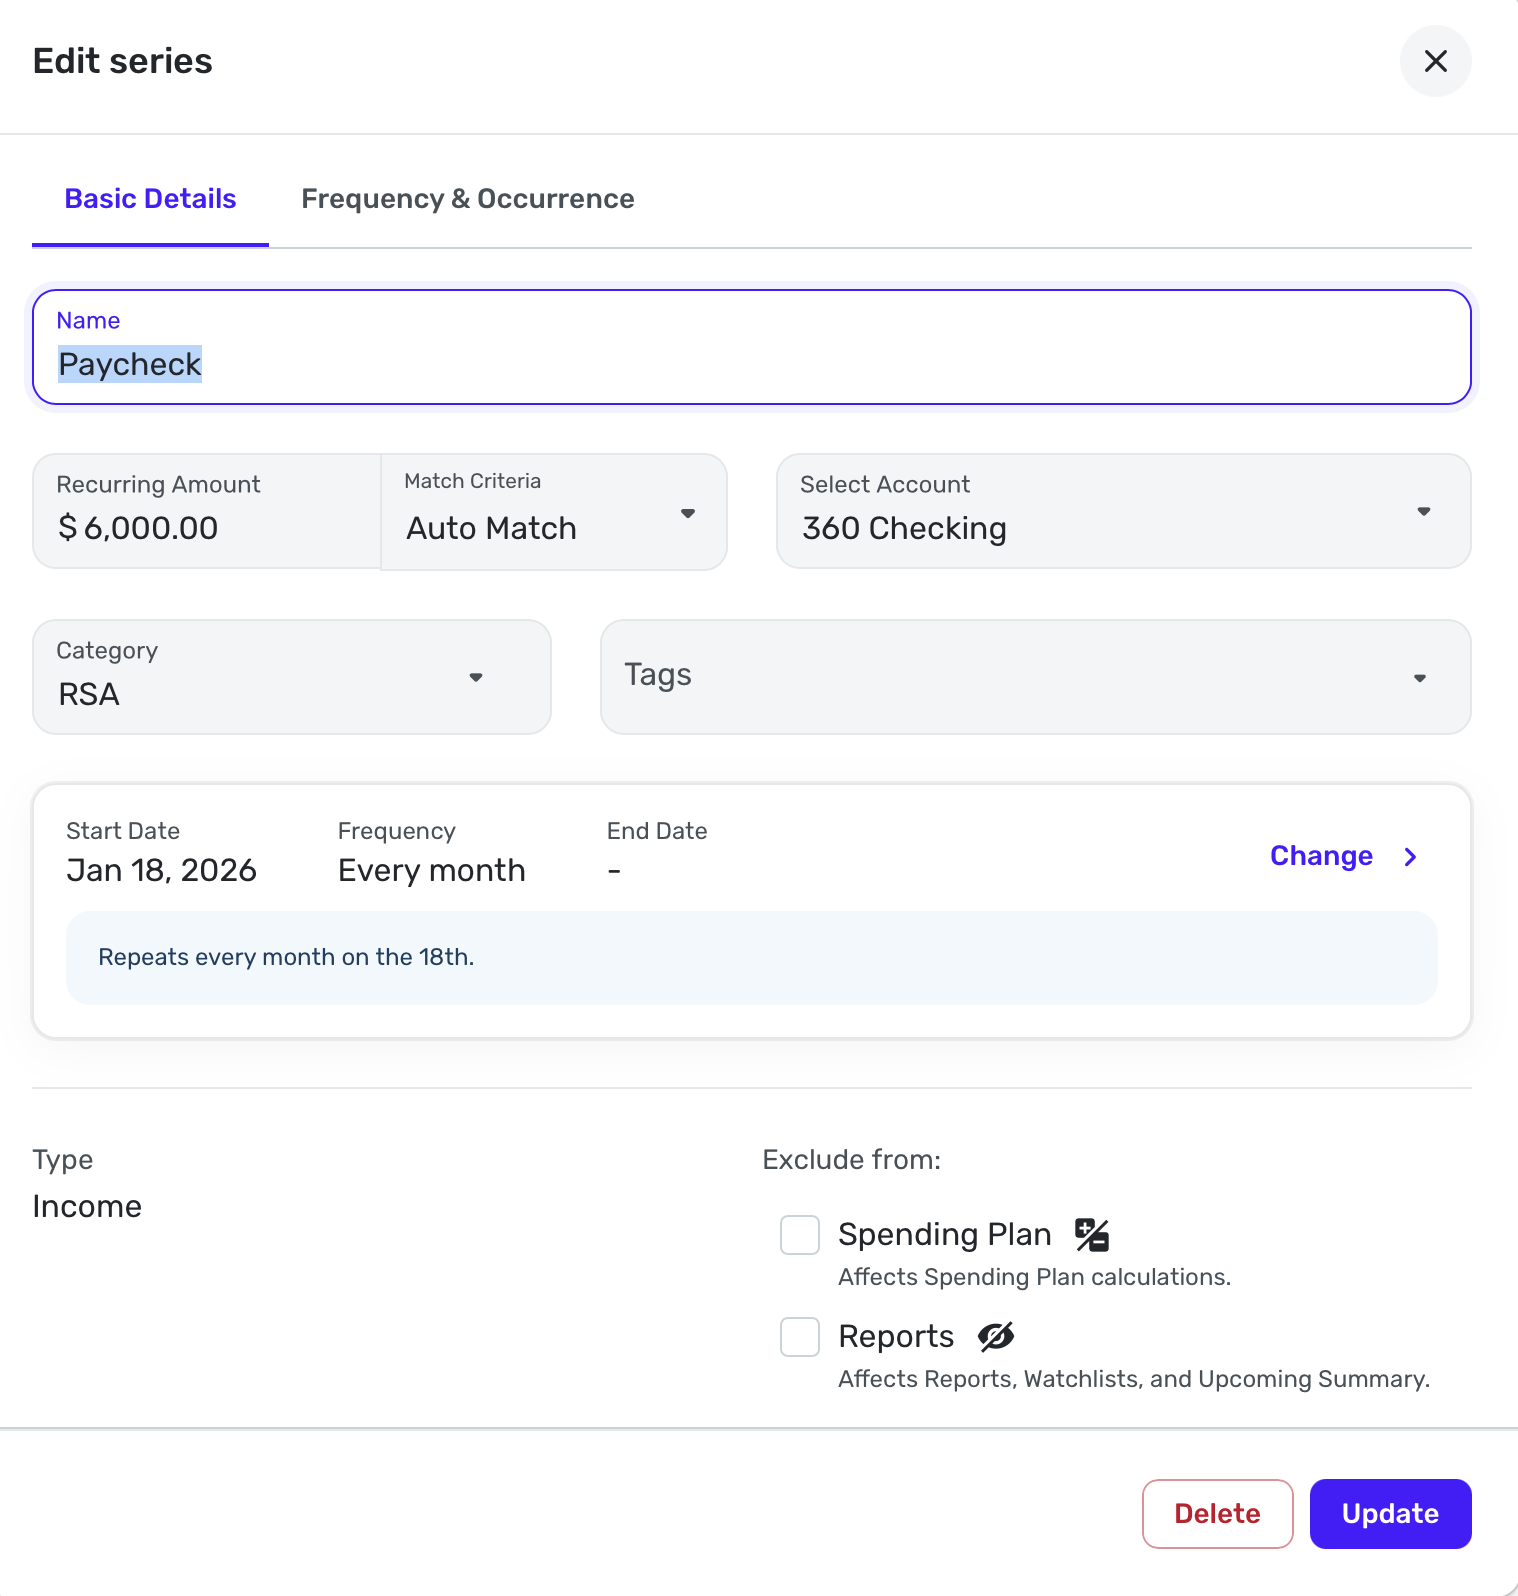Click the red Delete button
The height and width of the screenshot is (1596, 1518).
pos(1217,1513)
